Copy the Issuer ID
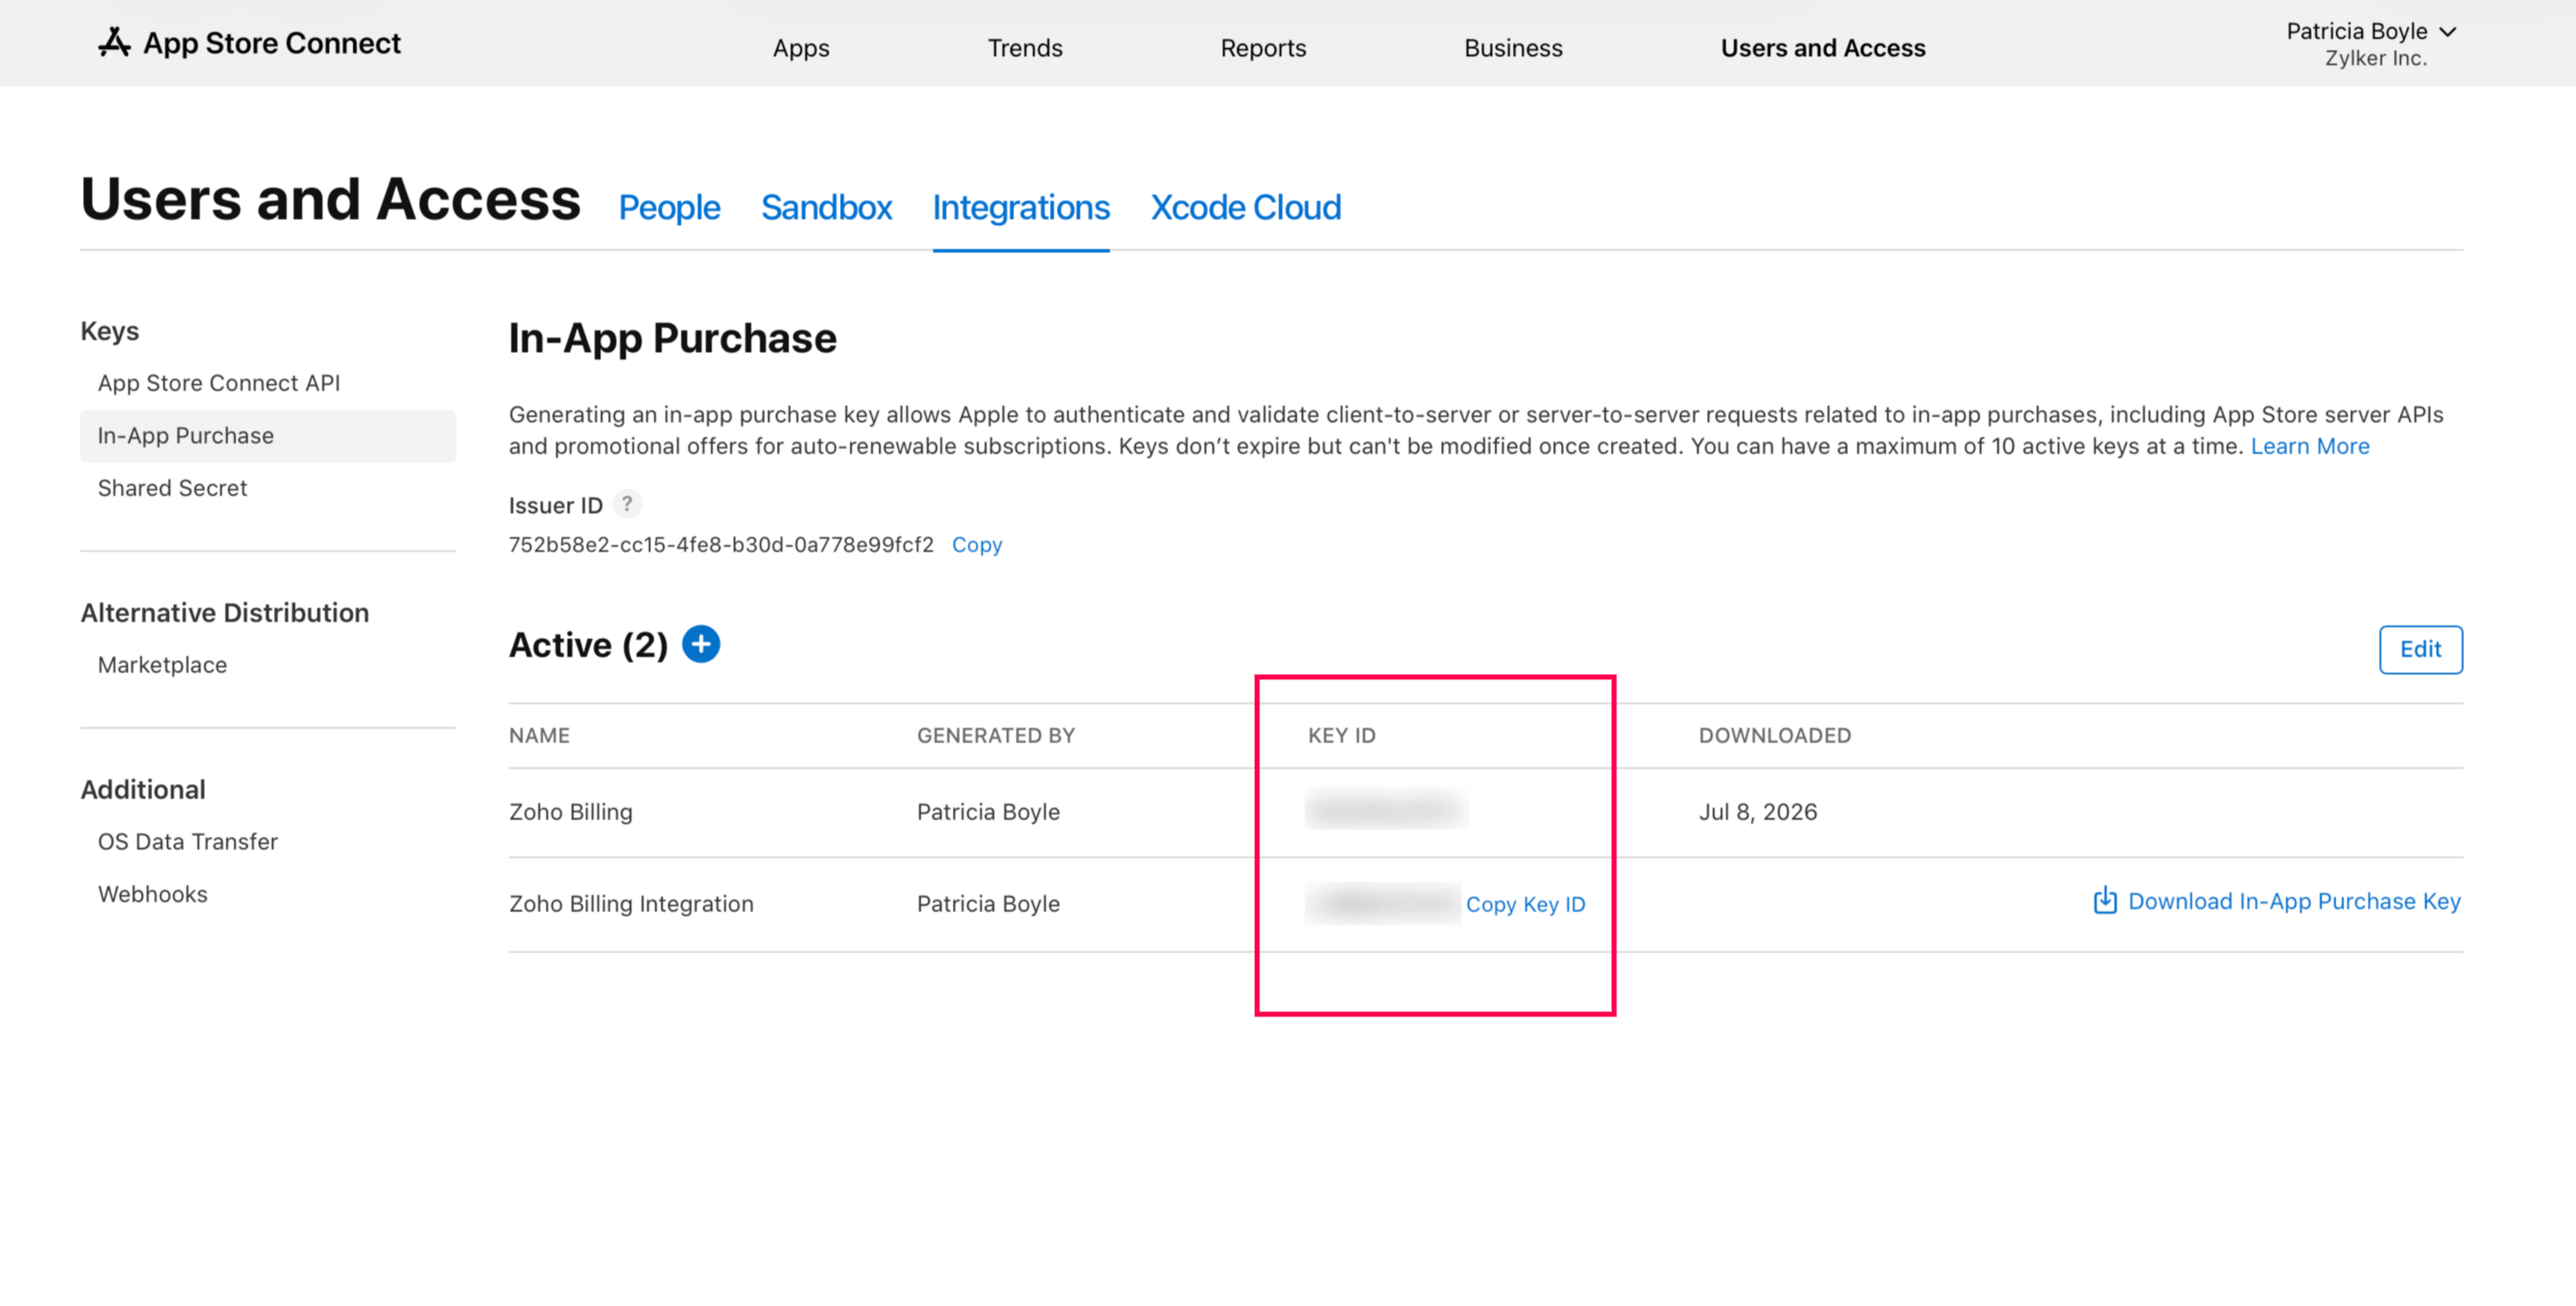 (977, 544)
